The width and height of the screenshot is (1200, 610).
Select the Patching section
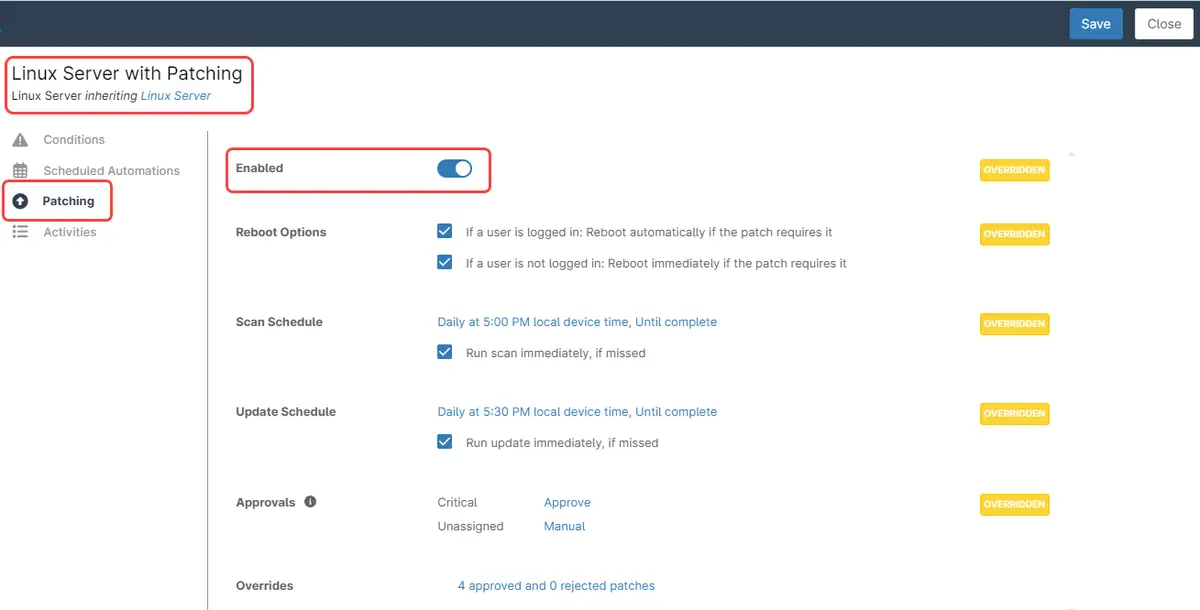(x=68, y=201)
